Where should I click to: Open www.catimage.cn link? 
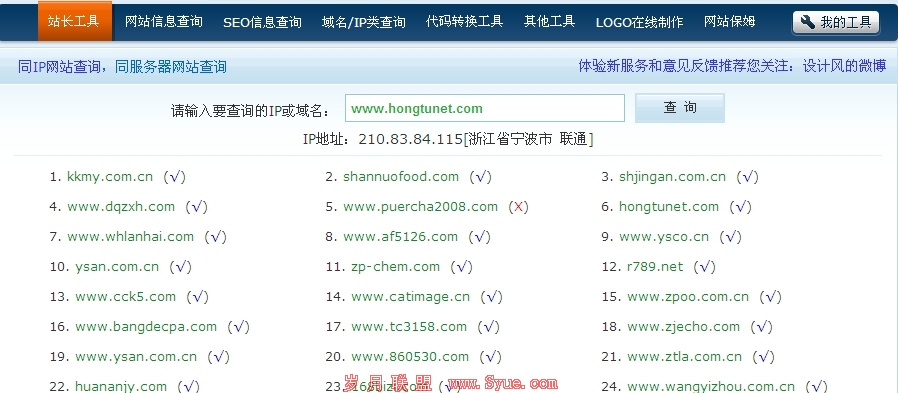410,296
